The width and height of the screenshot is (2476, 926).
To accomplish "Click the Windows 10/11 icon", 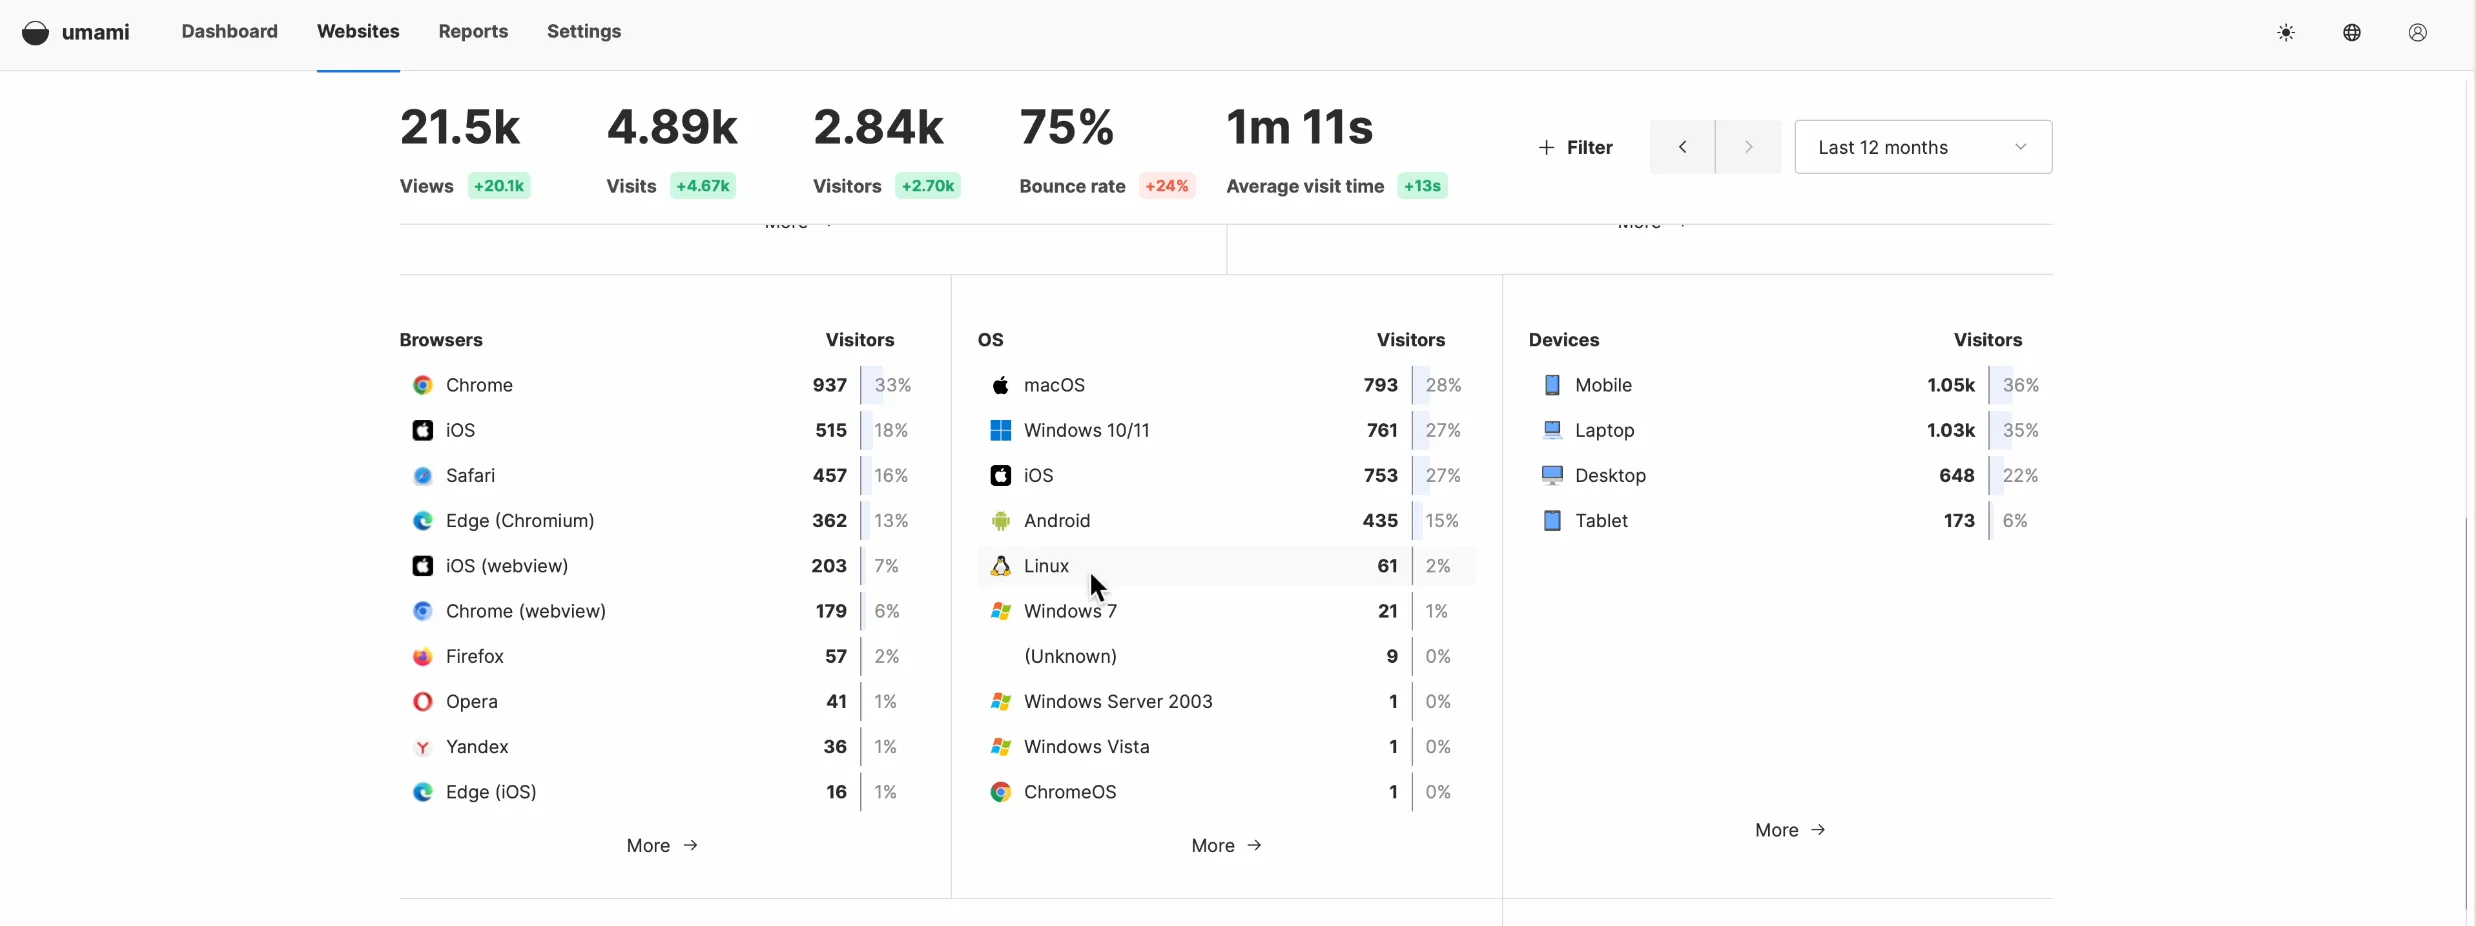I will click(1000, 430).
